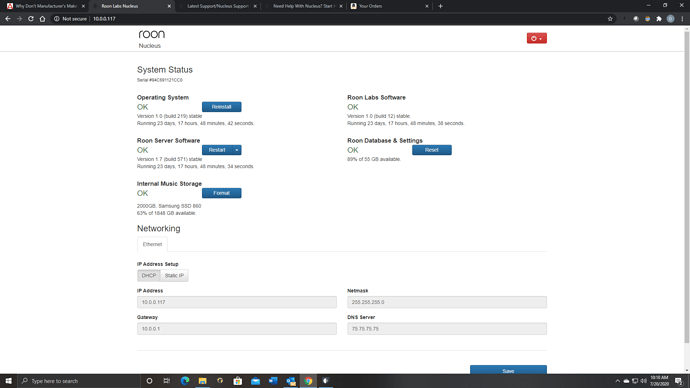Switch to Need Help With Nucleus tab

(303, 6)
